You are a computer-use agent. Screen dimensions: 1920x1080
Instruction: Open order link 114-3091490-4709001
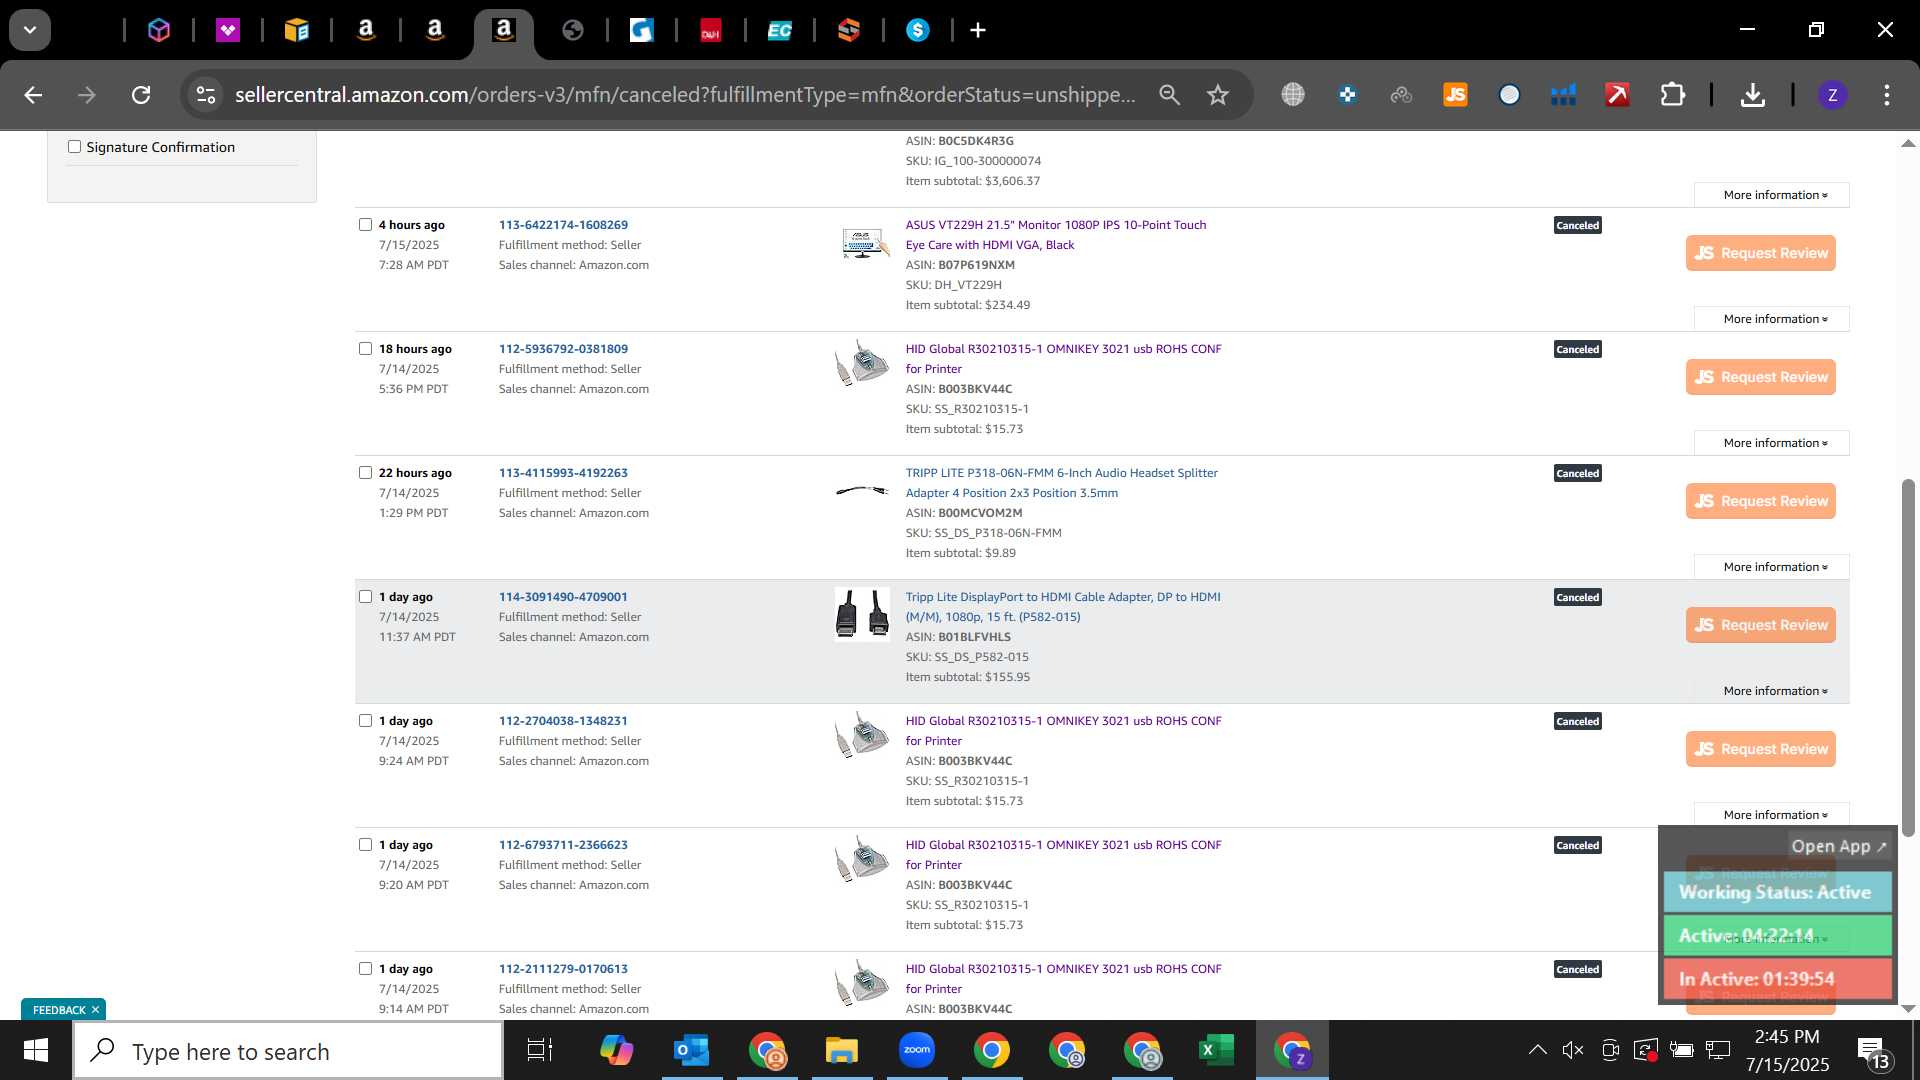(x=563, y=597)
